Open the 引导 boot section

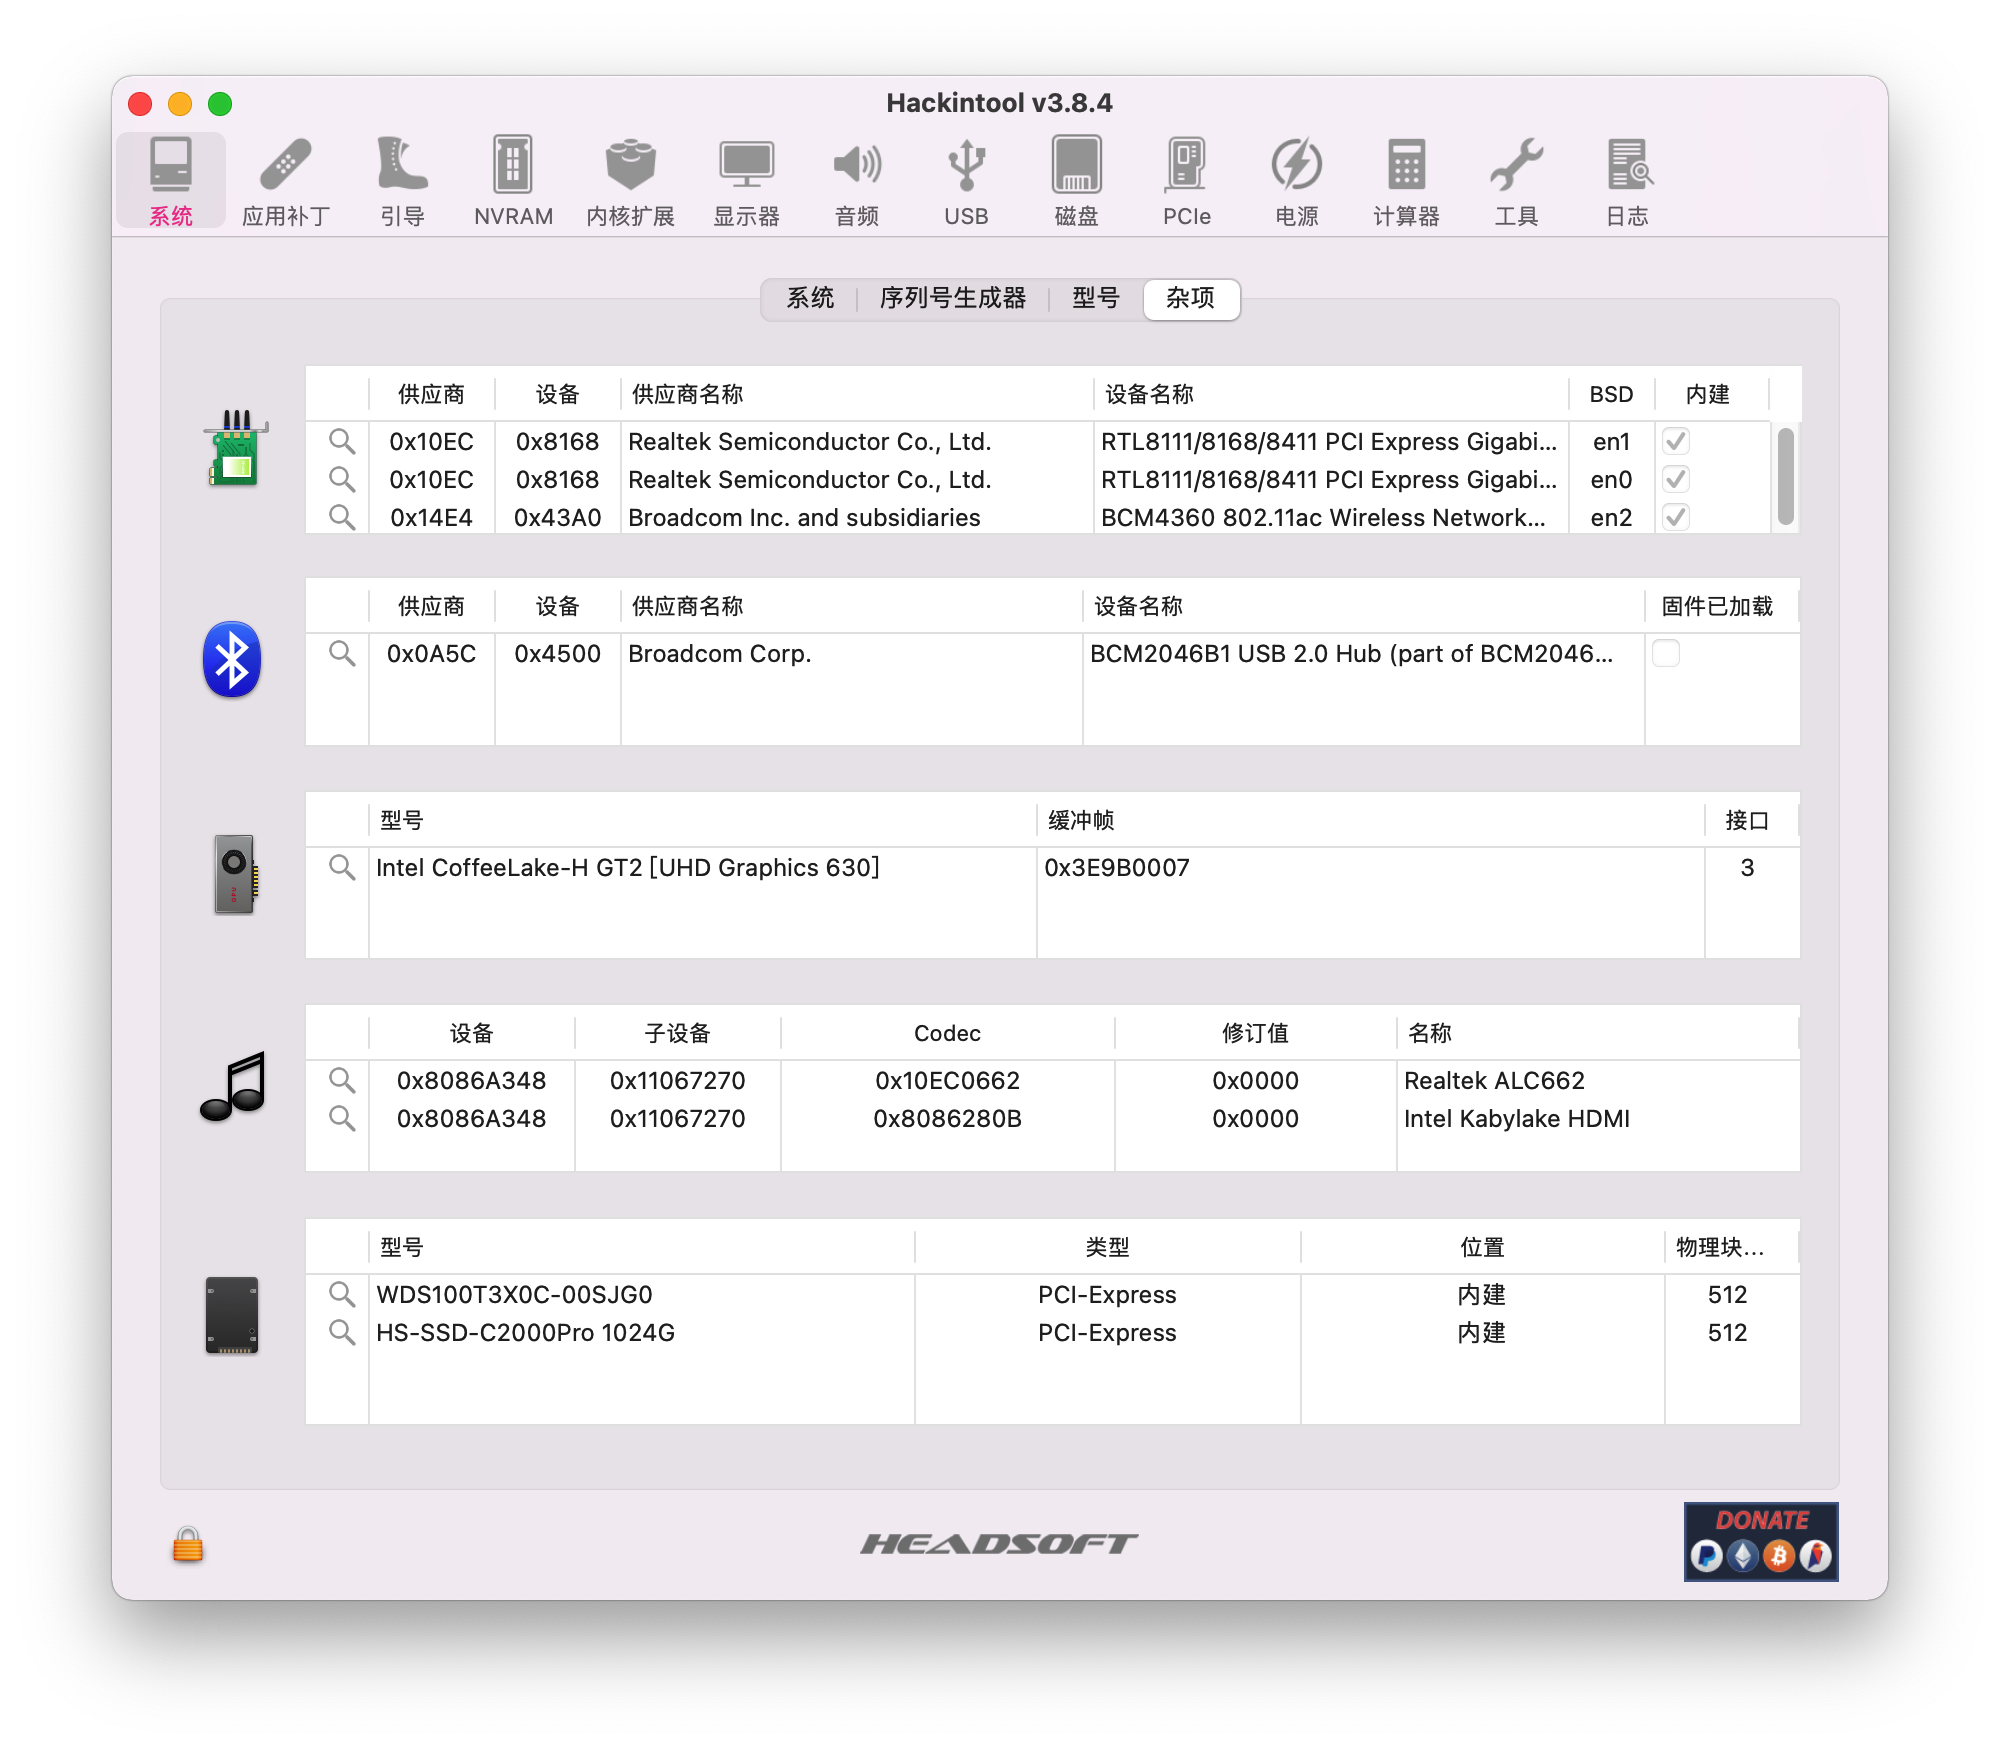coord(402,181)
